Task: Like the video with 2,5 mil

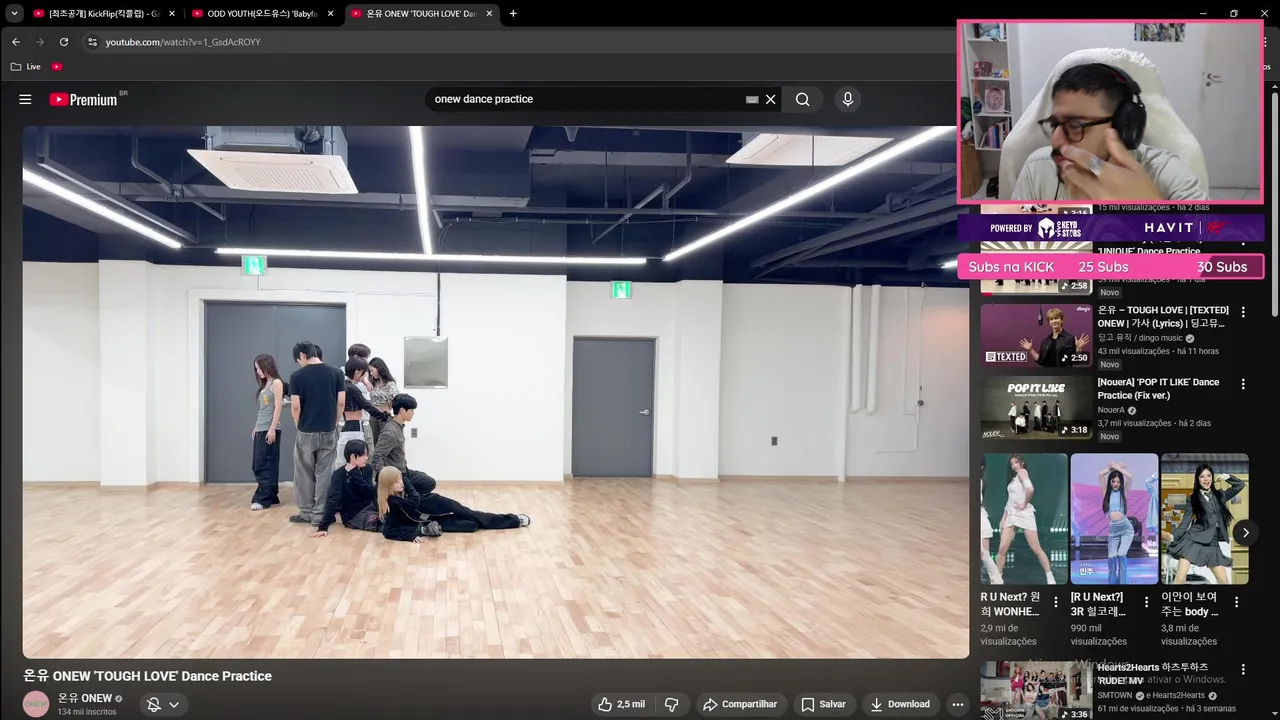Action: tap(622, 704)
